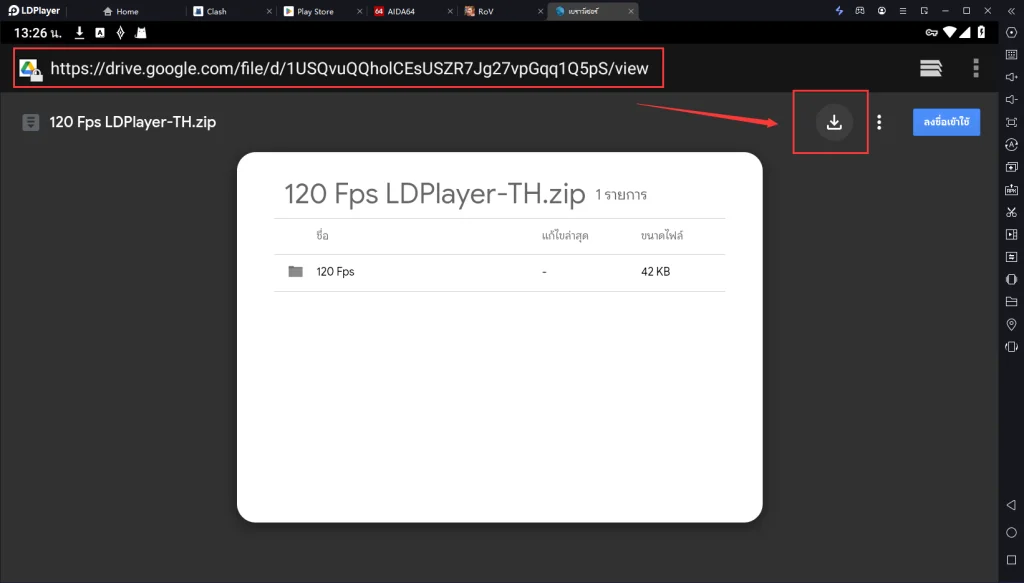The height and width of the screenshot is (583, 1024).
Task: Tap the Android back triangle button
Action: click(1012, 505)
